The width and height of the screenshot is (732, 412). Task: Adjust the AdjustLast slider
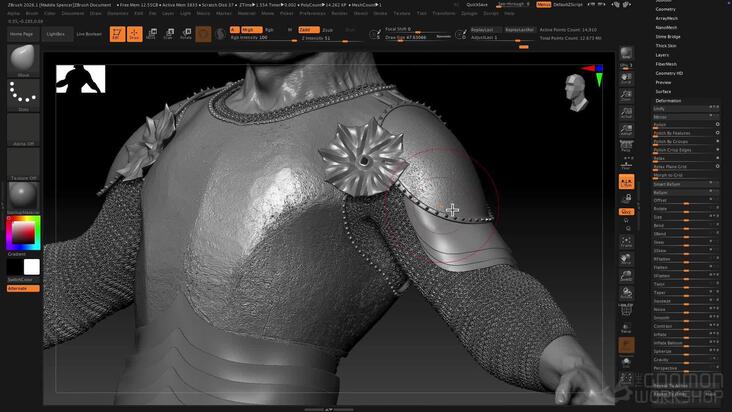(x=502, y=38)
